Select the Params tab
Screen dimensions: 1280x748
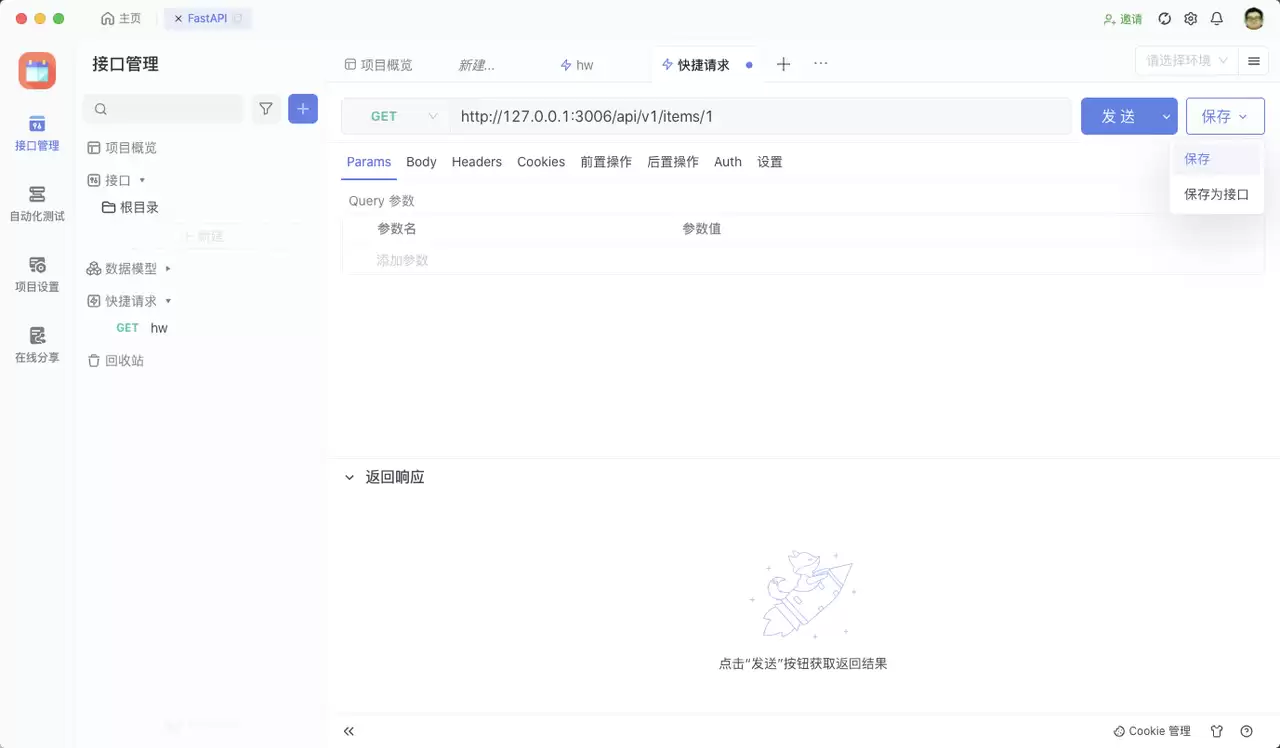click(369, 162)
